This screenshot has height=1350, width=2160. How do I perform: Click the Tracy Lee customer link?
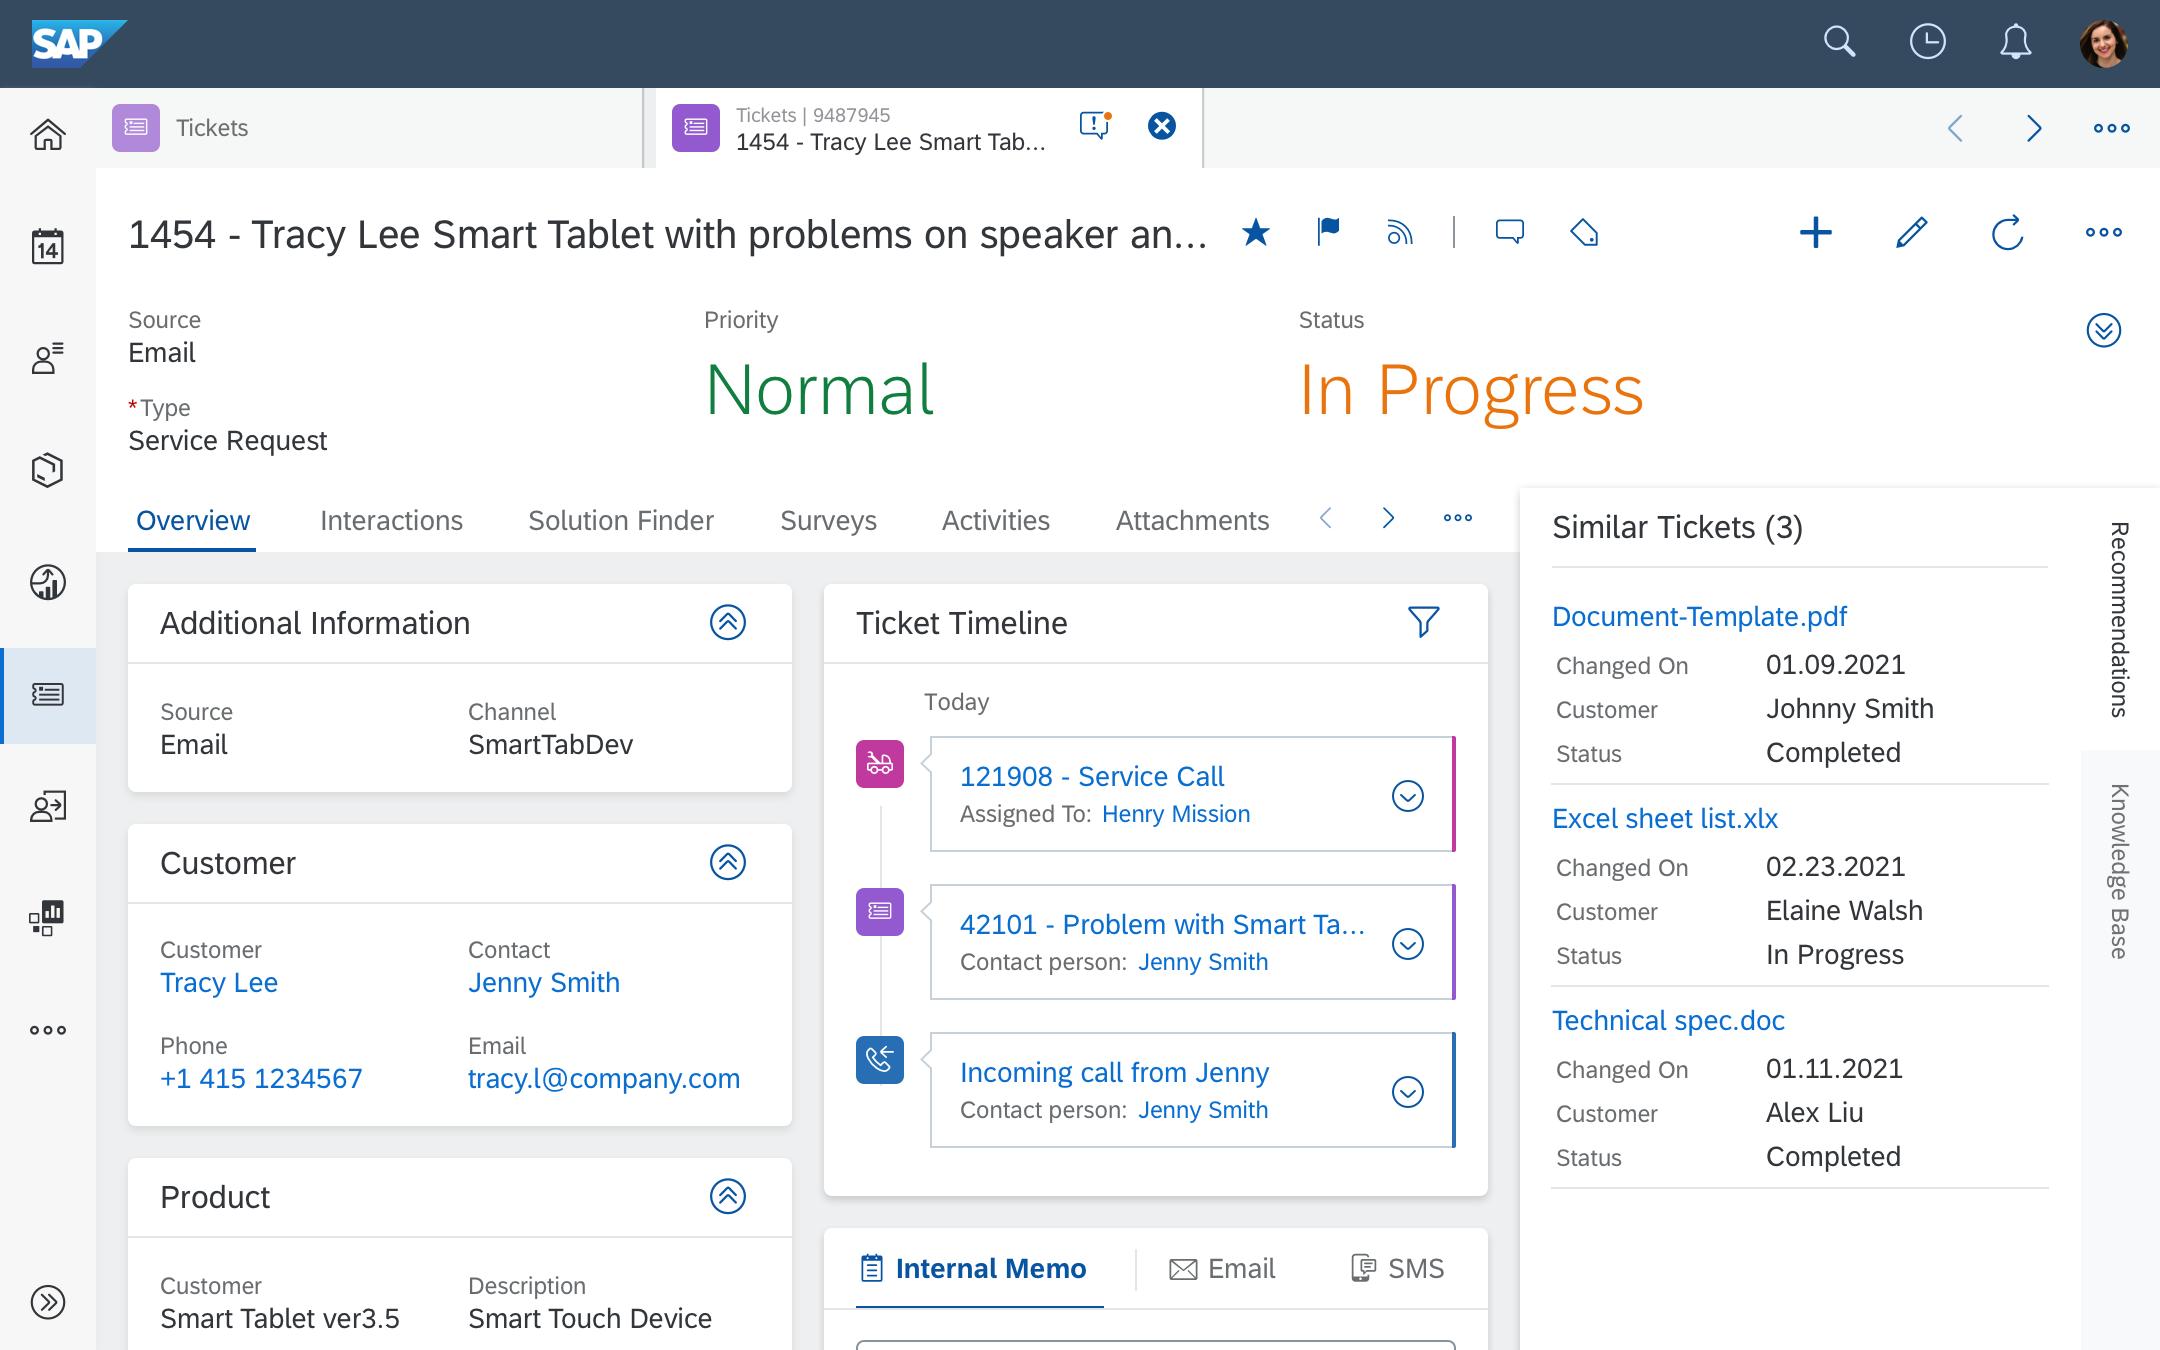pyautogui.click(x=219, y=982)
